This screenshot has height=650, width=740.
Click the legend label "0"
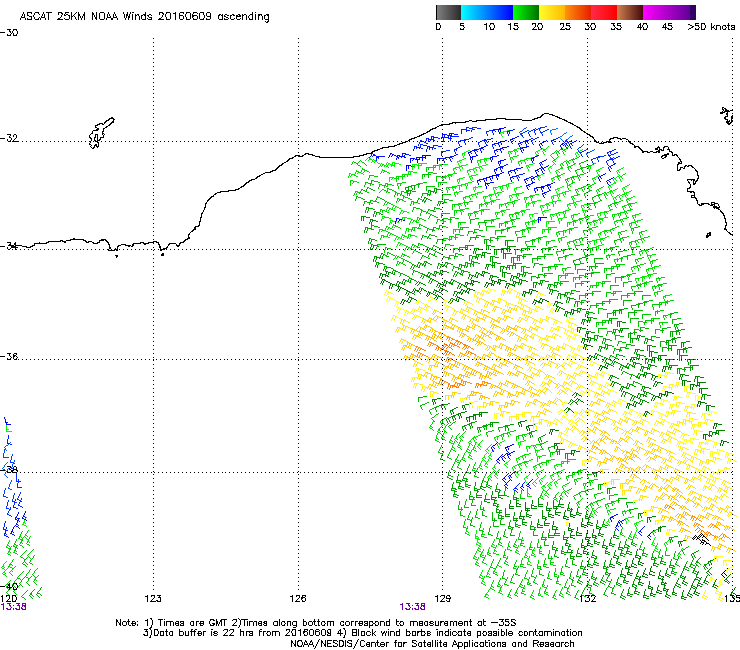[x=438, y=27]
